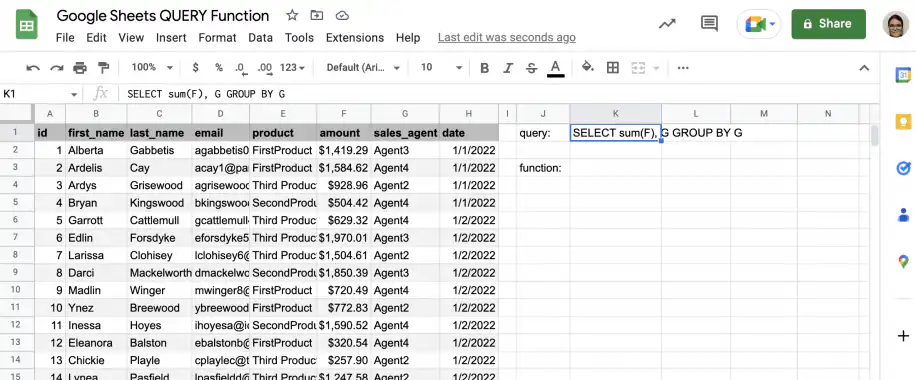The image size is (916, 380).
Task: Click the document title text
Action: (163, 16)
